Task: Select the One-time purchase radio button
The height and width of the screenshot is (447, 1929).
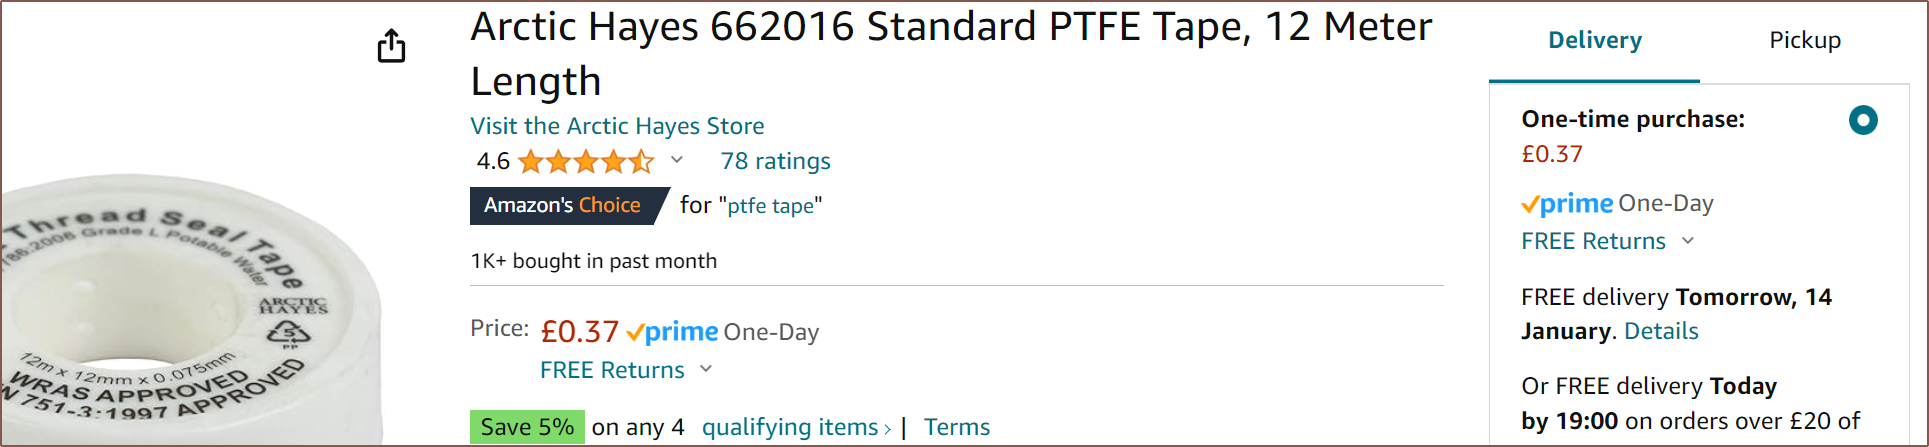Action: [1862, 120]
